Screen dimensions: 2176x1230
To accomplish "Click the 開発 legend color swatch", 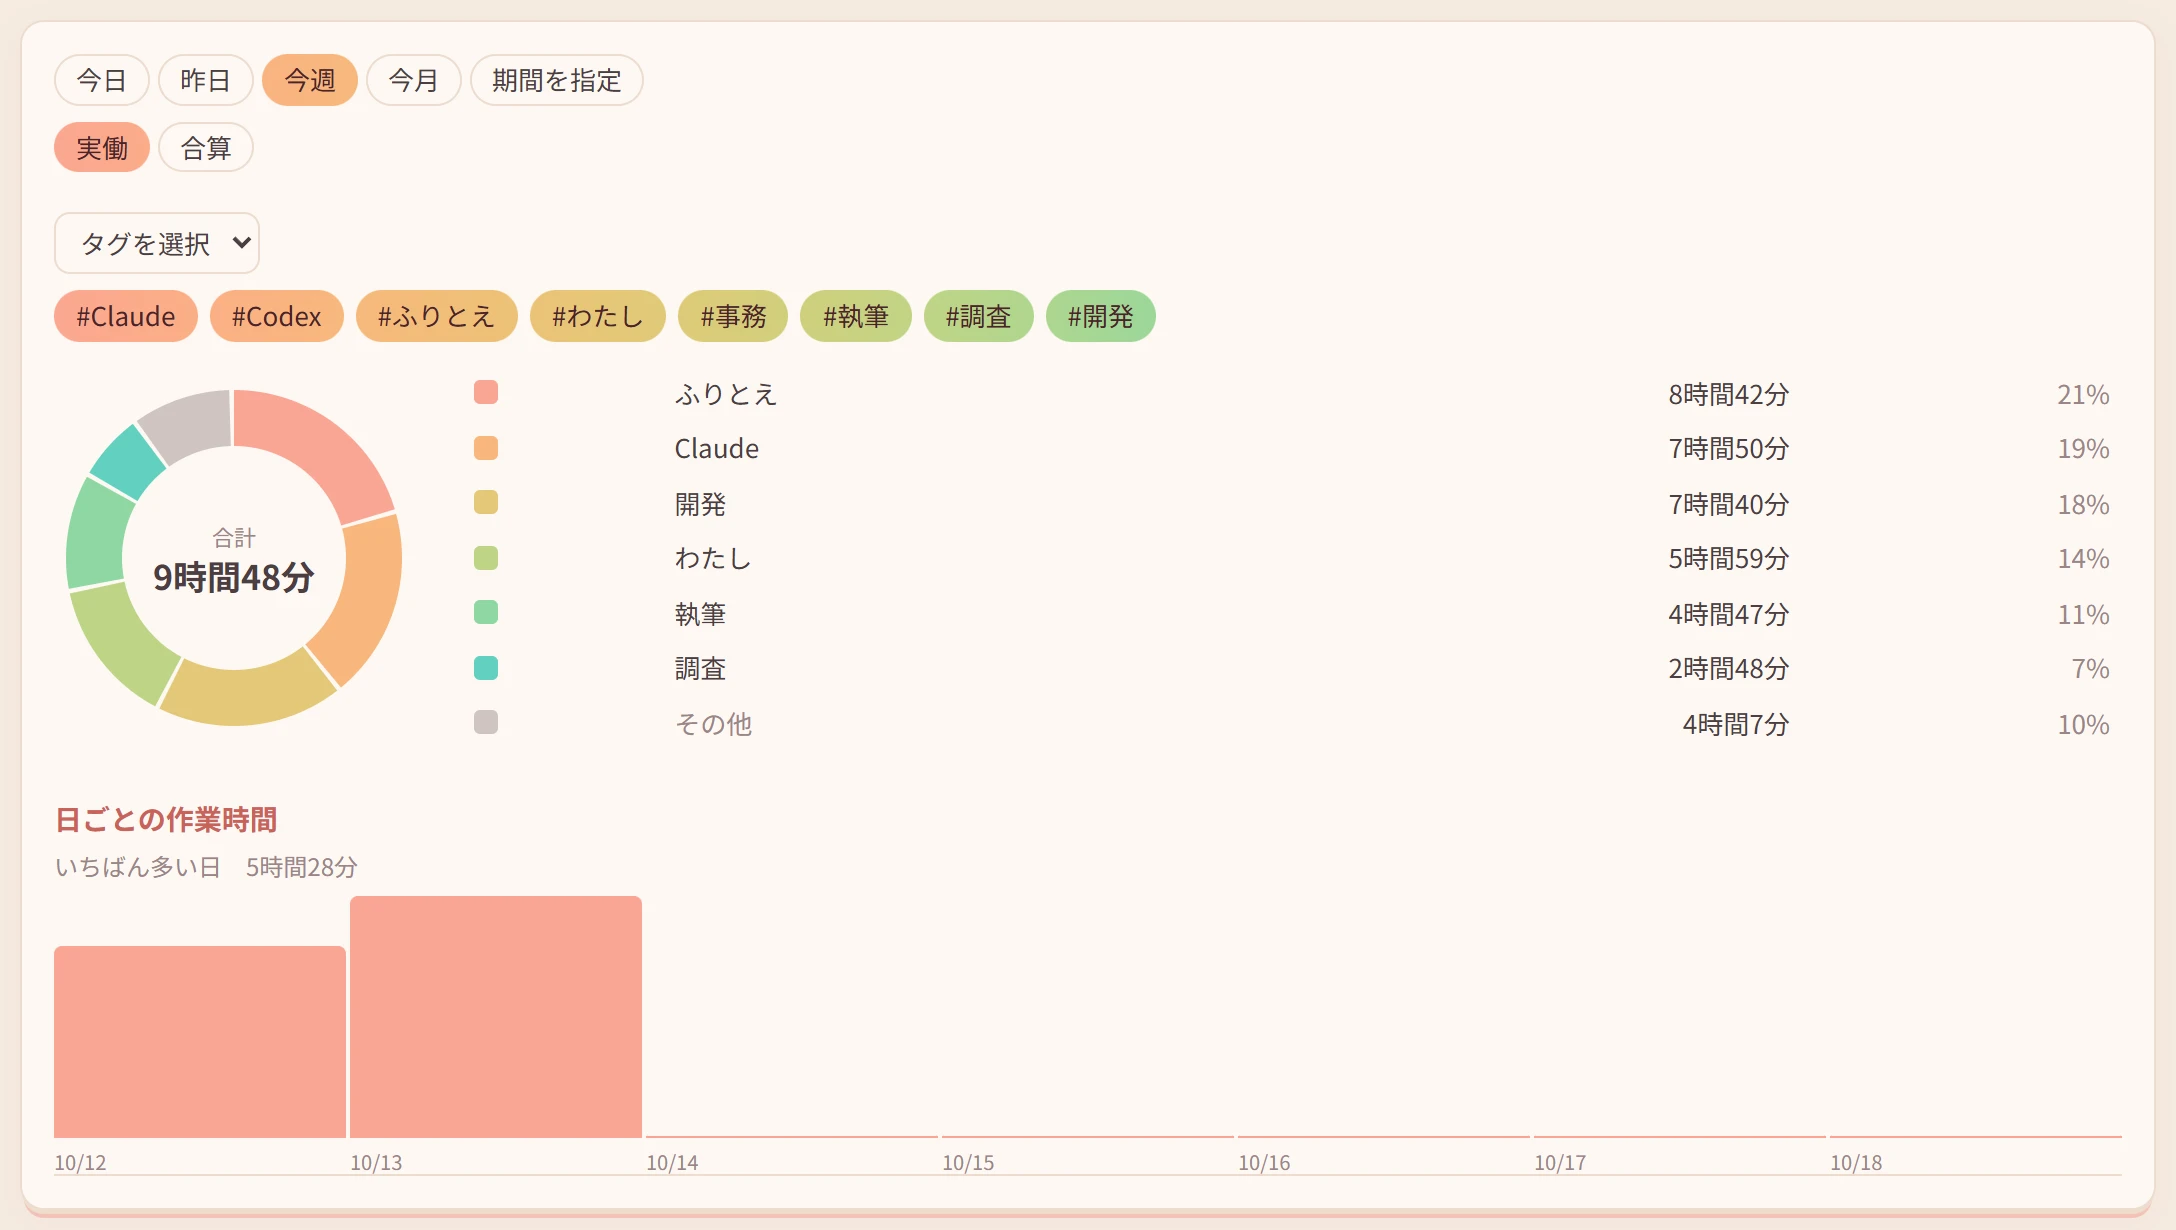I will 486,502.
